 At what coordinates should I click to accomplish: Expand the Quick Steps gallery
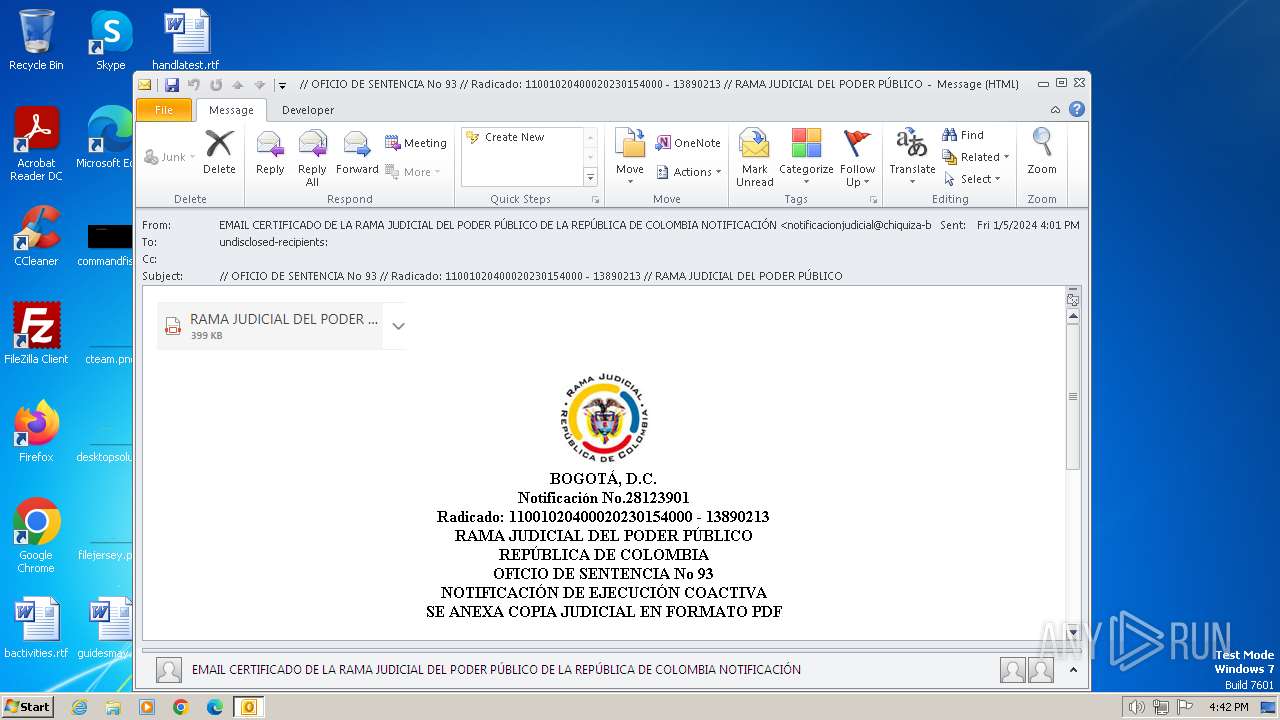pos(590,177)
